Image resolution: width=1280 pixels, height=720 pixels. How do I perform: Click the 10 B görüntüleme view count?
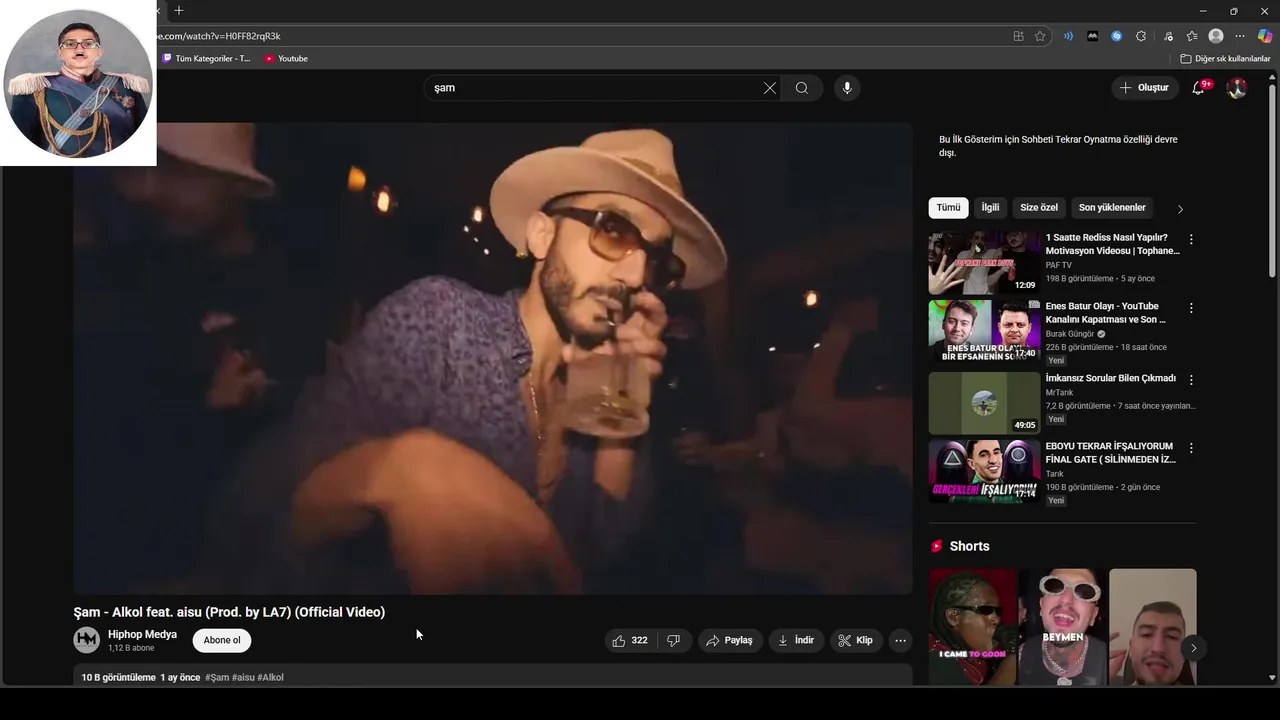pyautogui.click(x=118, y=678)
